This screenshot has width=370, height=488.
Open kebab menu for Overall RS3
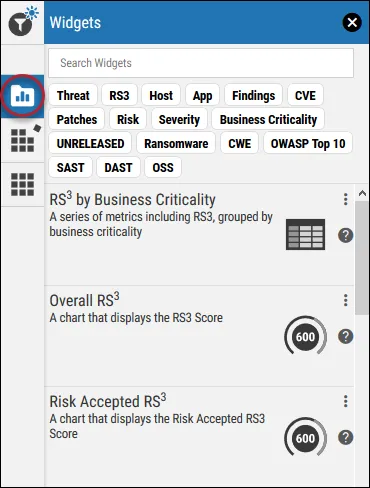point(346,300)
